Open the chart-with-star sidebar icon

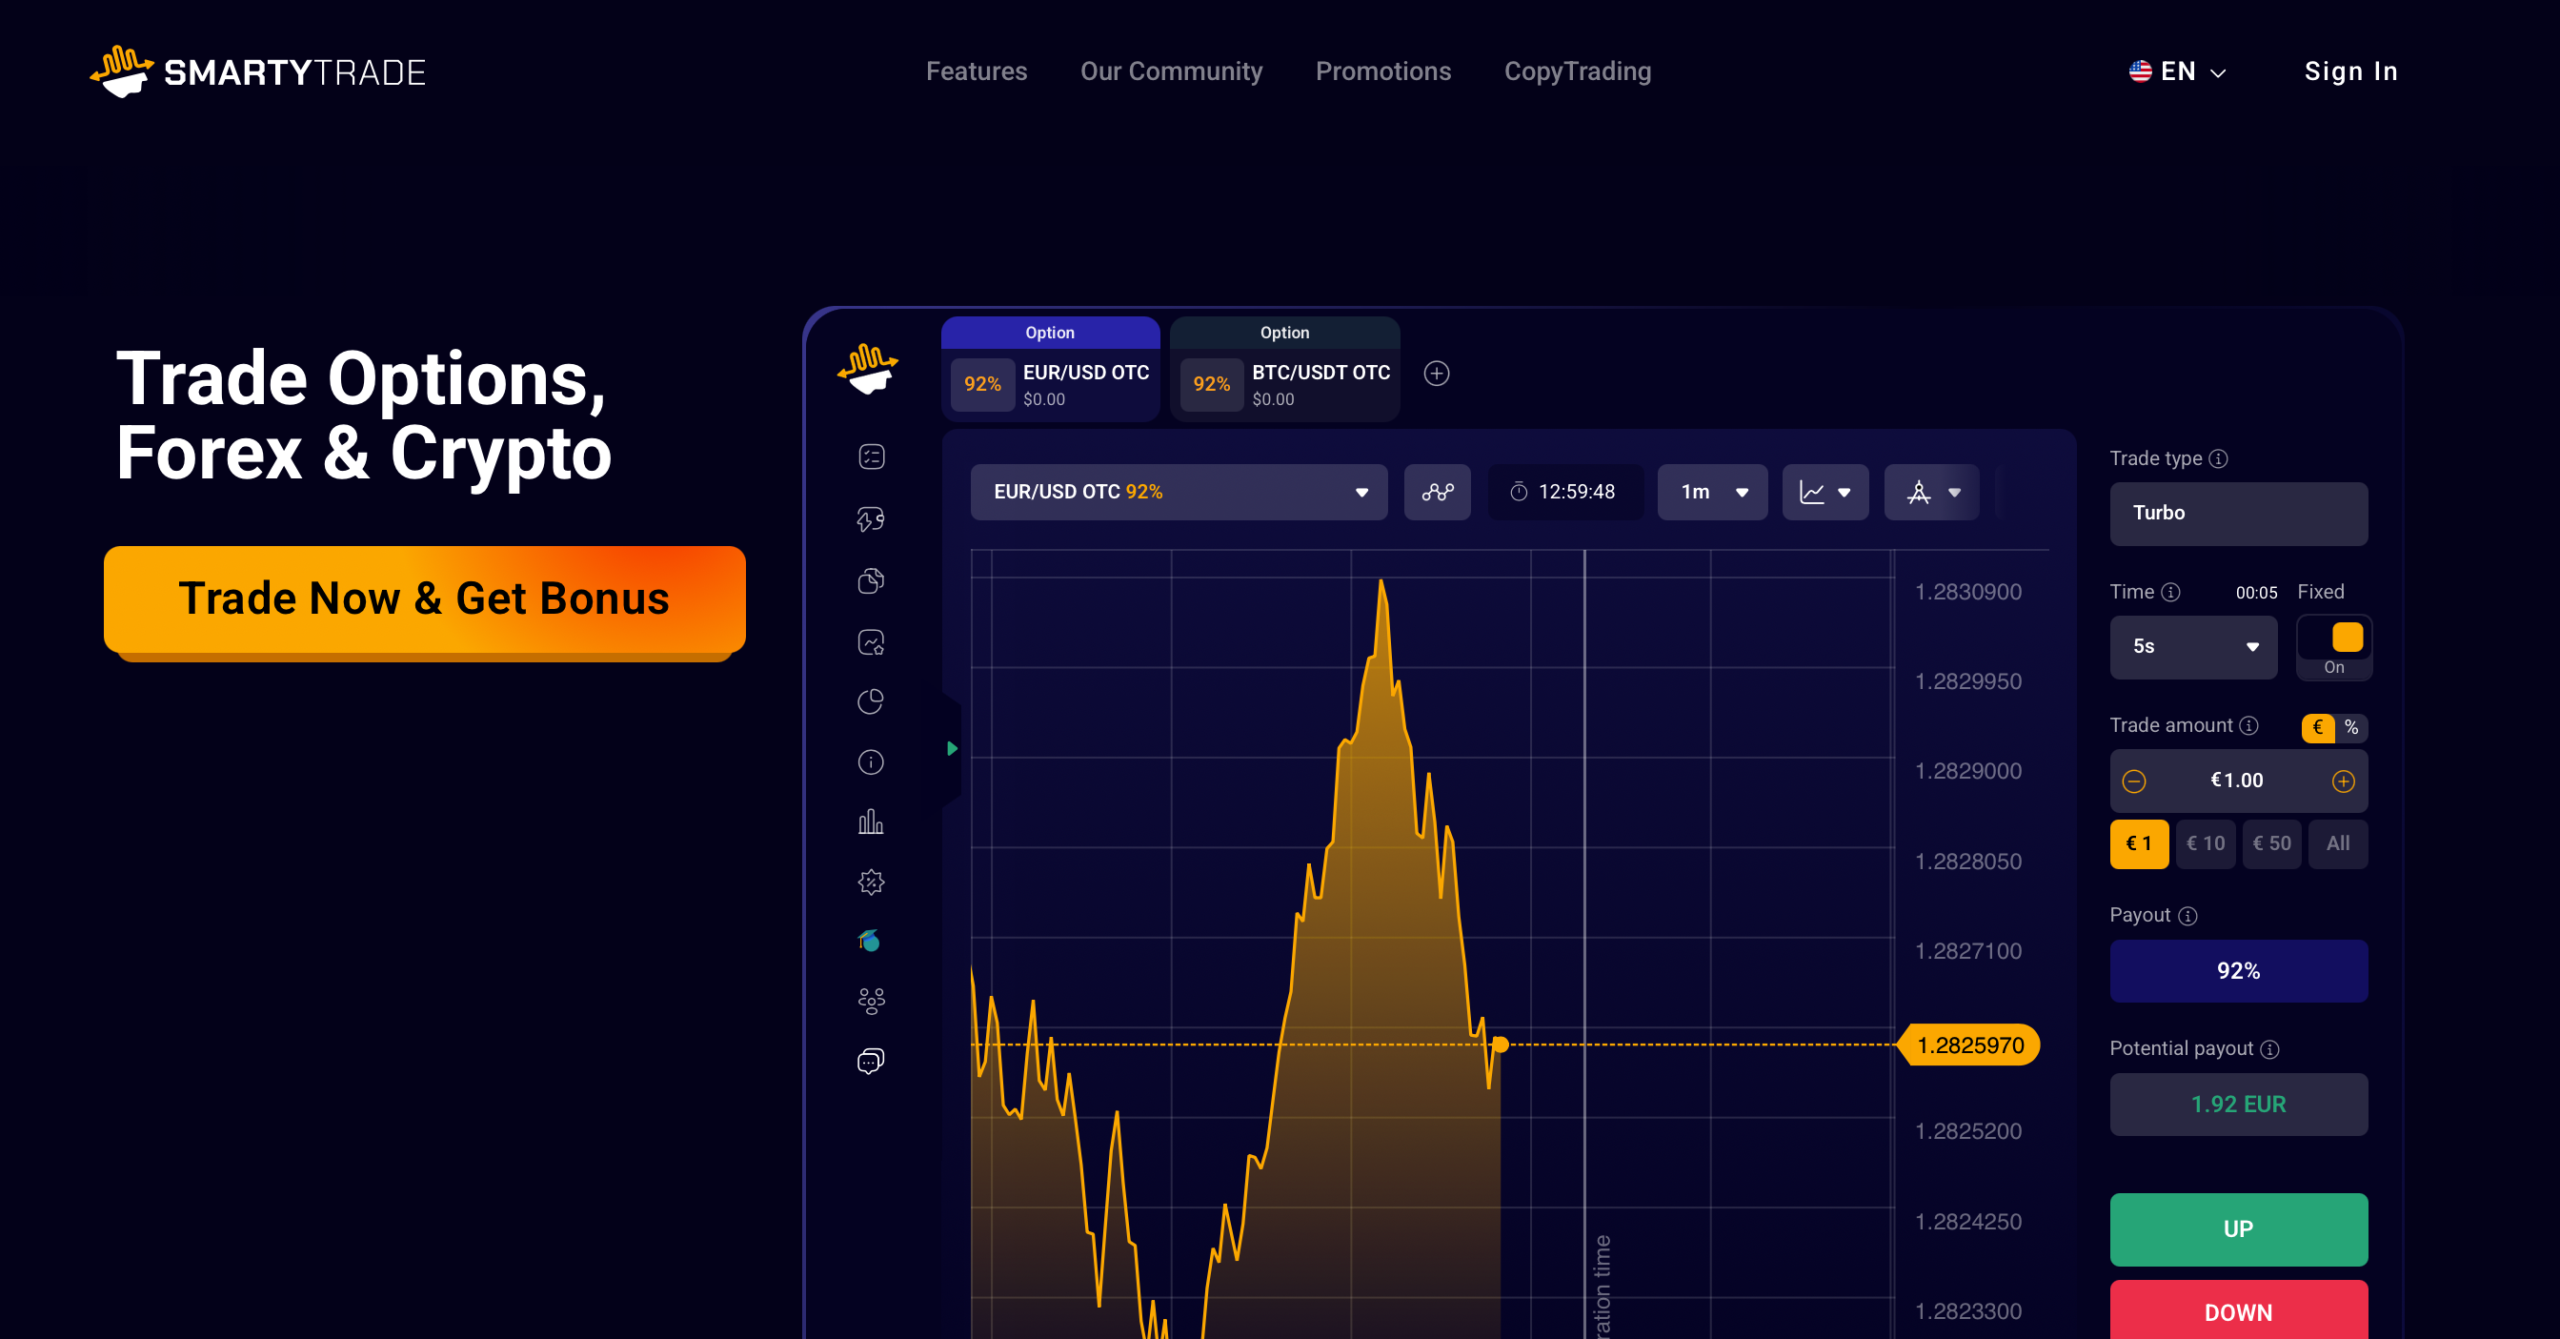[871, 642]
